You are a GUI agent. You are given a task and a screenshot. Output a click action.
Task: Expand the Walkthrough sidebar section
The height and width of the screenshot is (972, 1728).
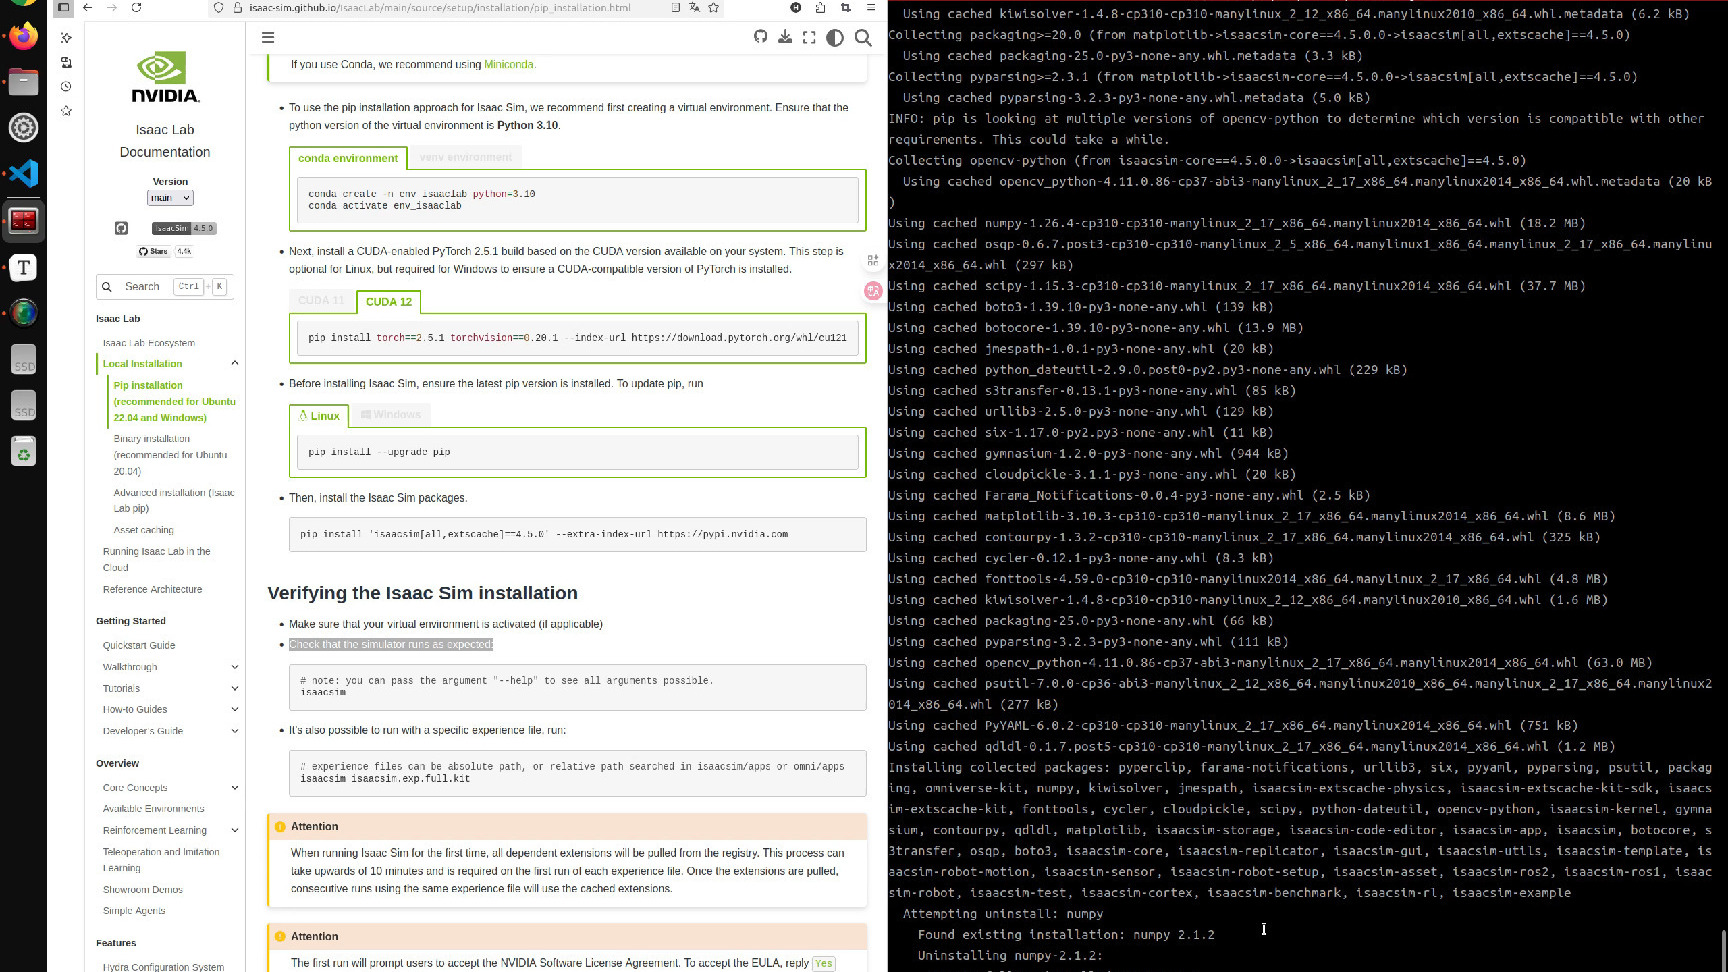pyautogui.click(x=235, y=667)
